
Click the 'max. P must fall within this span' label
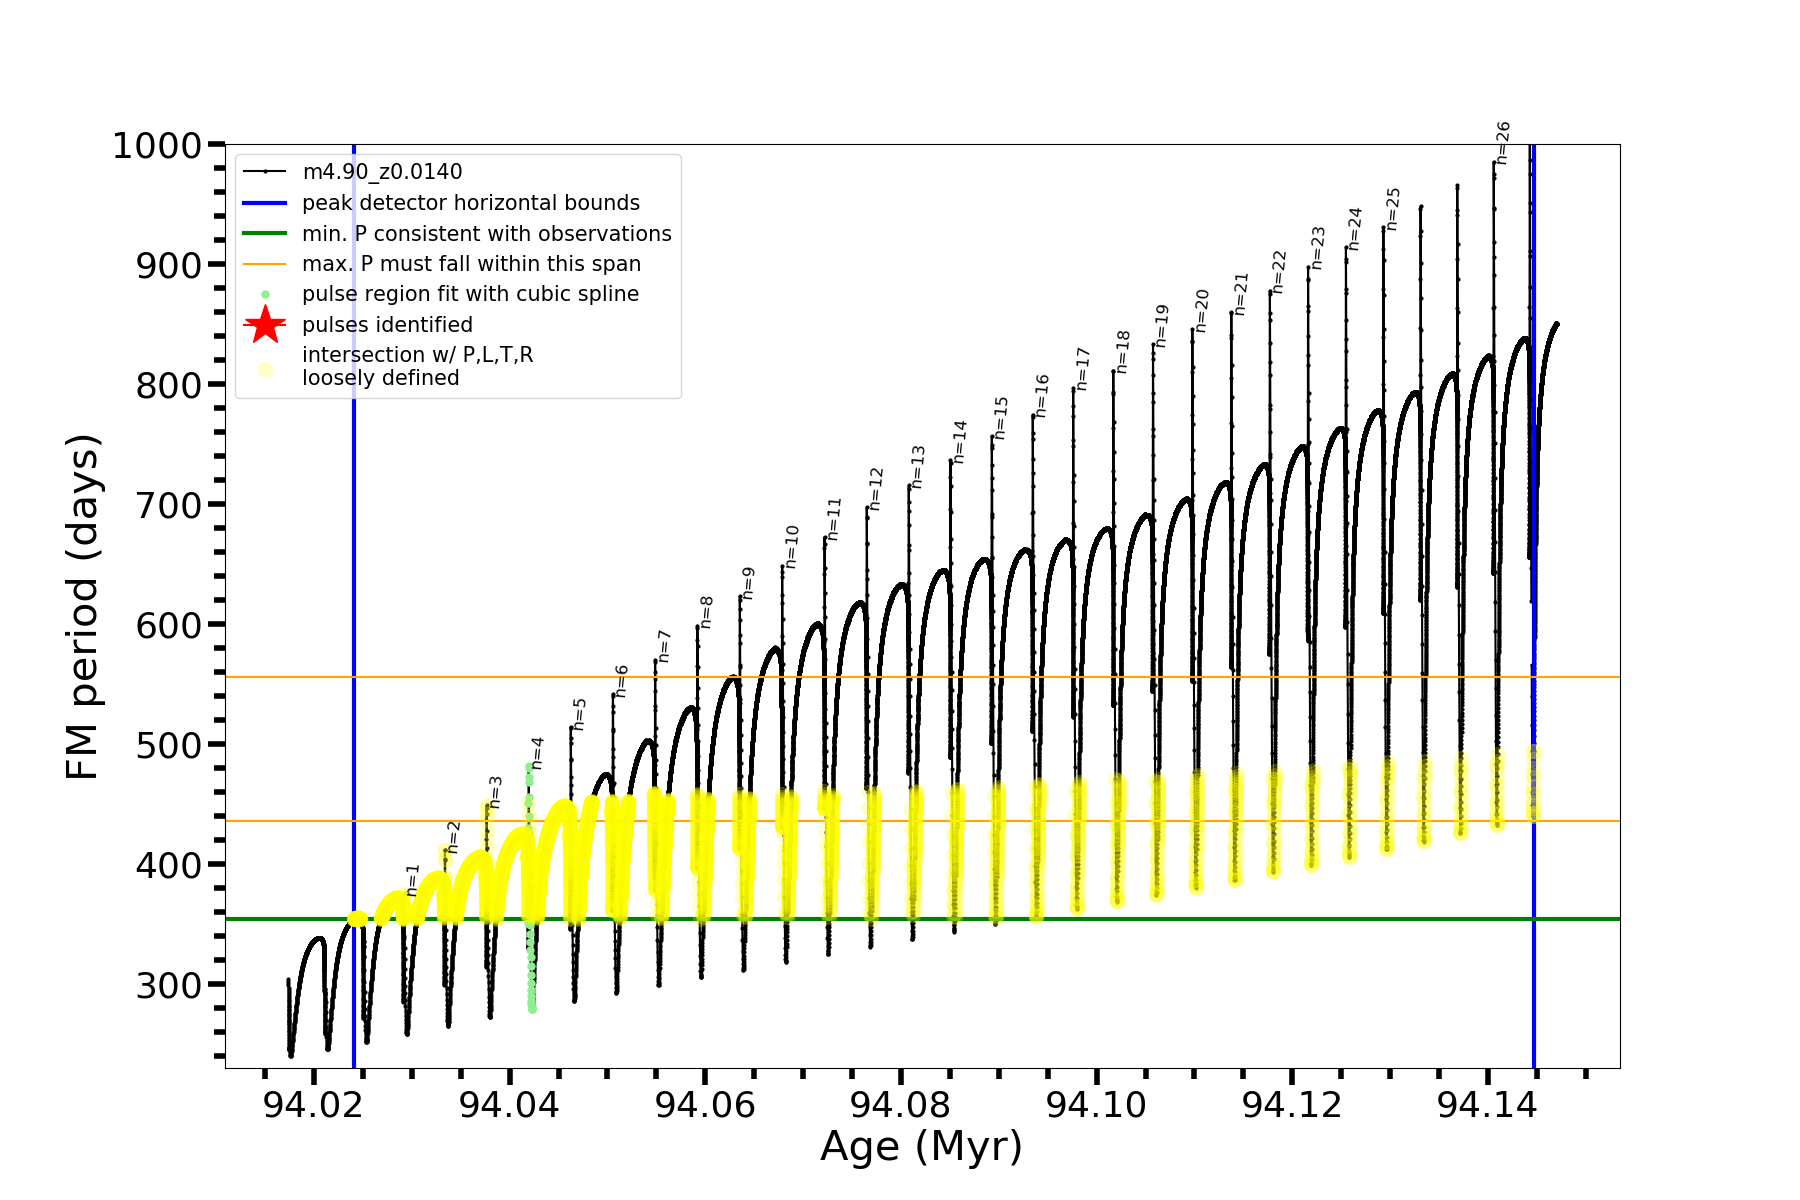471,264
